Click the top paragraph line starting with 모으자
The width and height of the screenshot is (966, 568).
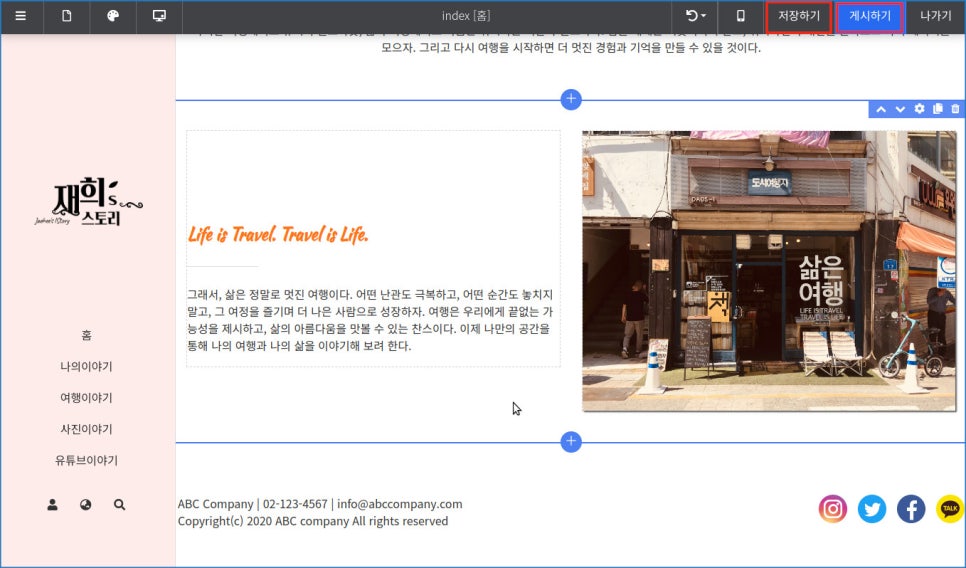571,48
